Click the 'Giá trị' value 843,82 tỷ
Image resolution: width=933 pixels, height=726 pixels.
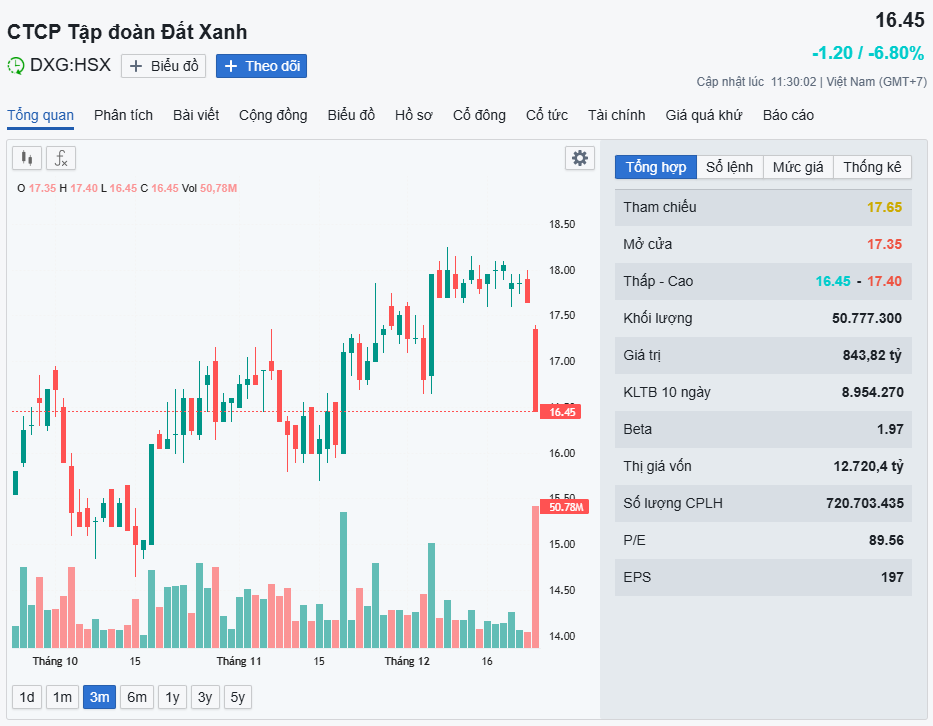(872, 355)
